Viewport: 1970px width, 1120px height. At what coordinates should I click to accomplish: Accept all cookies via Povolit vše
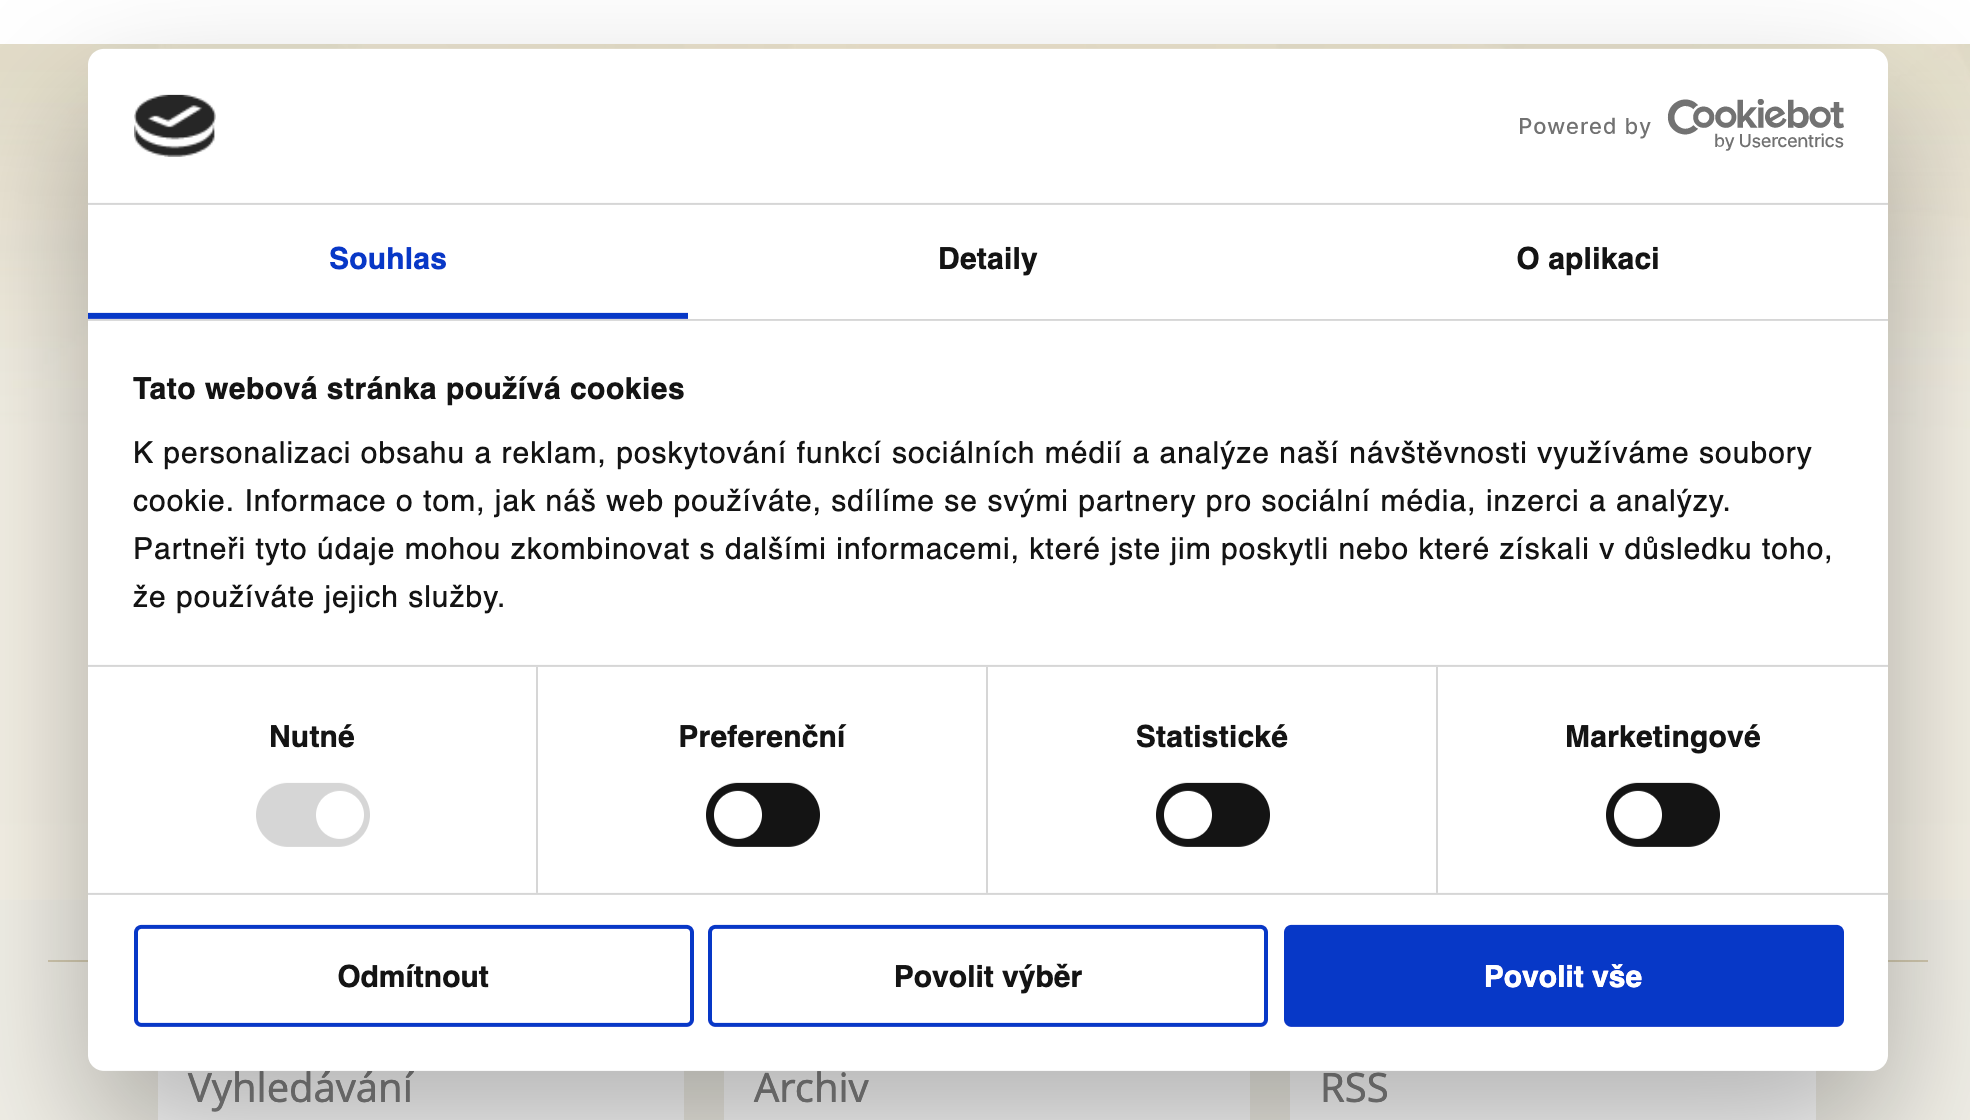point(1563,976)
